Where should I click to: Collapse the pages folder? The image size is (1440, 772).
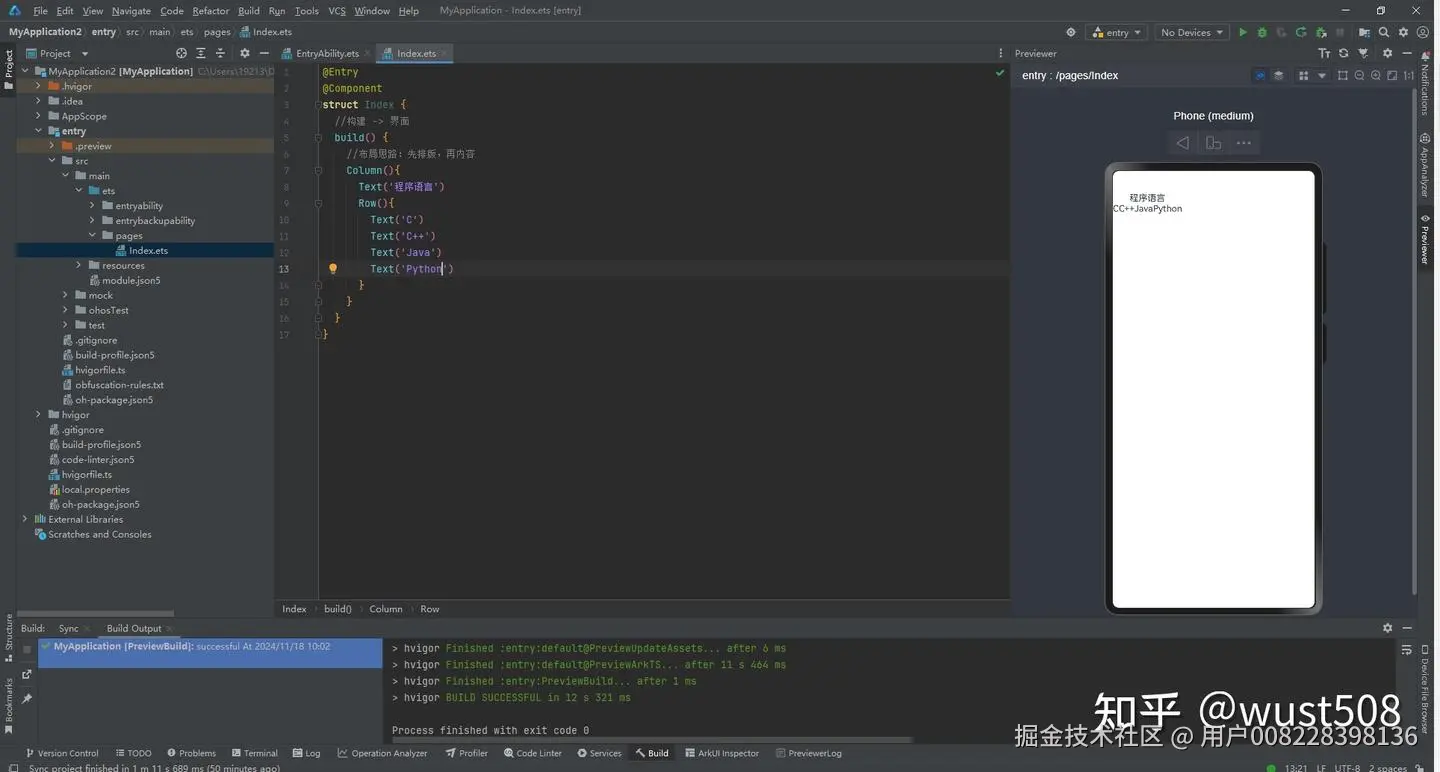tap(93, 236)
